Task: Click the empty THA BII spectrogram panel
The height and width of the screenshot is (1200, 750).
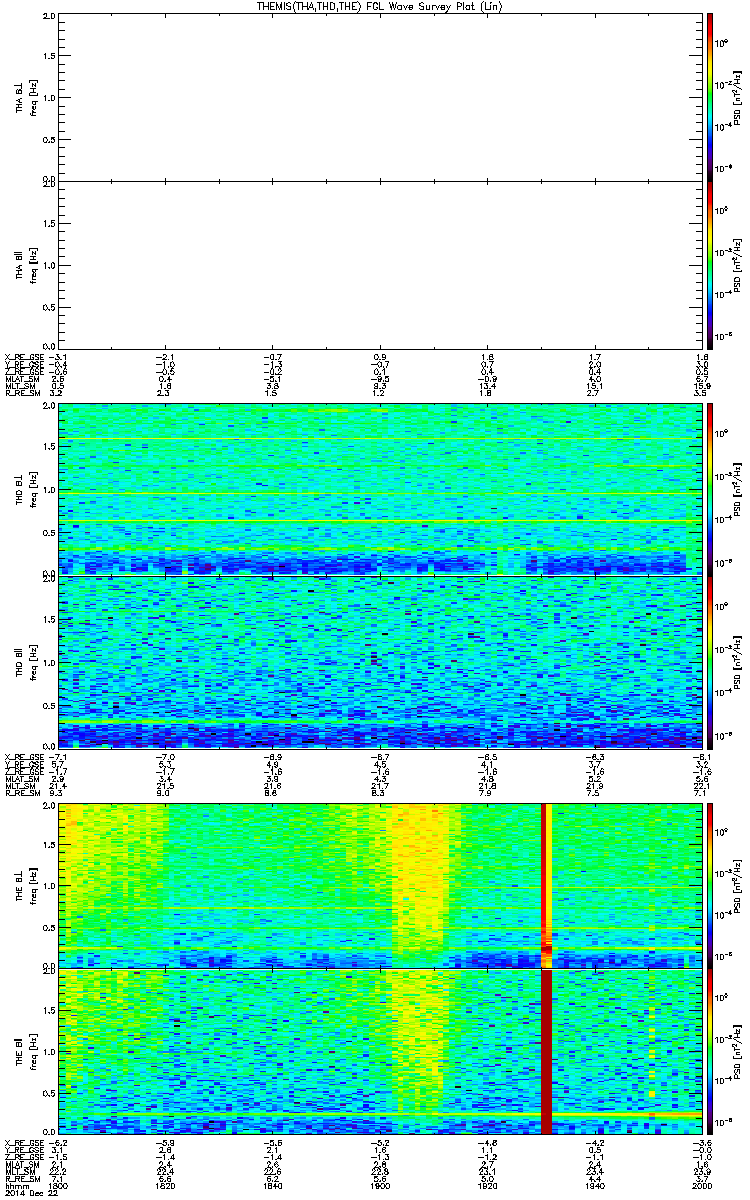Action: coord(380,264)
